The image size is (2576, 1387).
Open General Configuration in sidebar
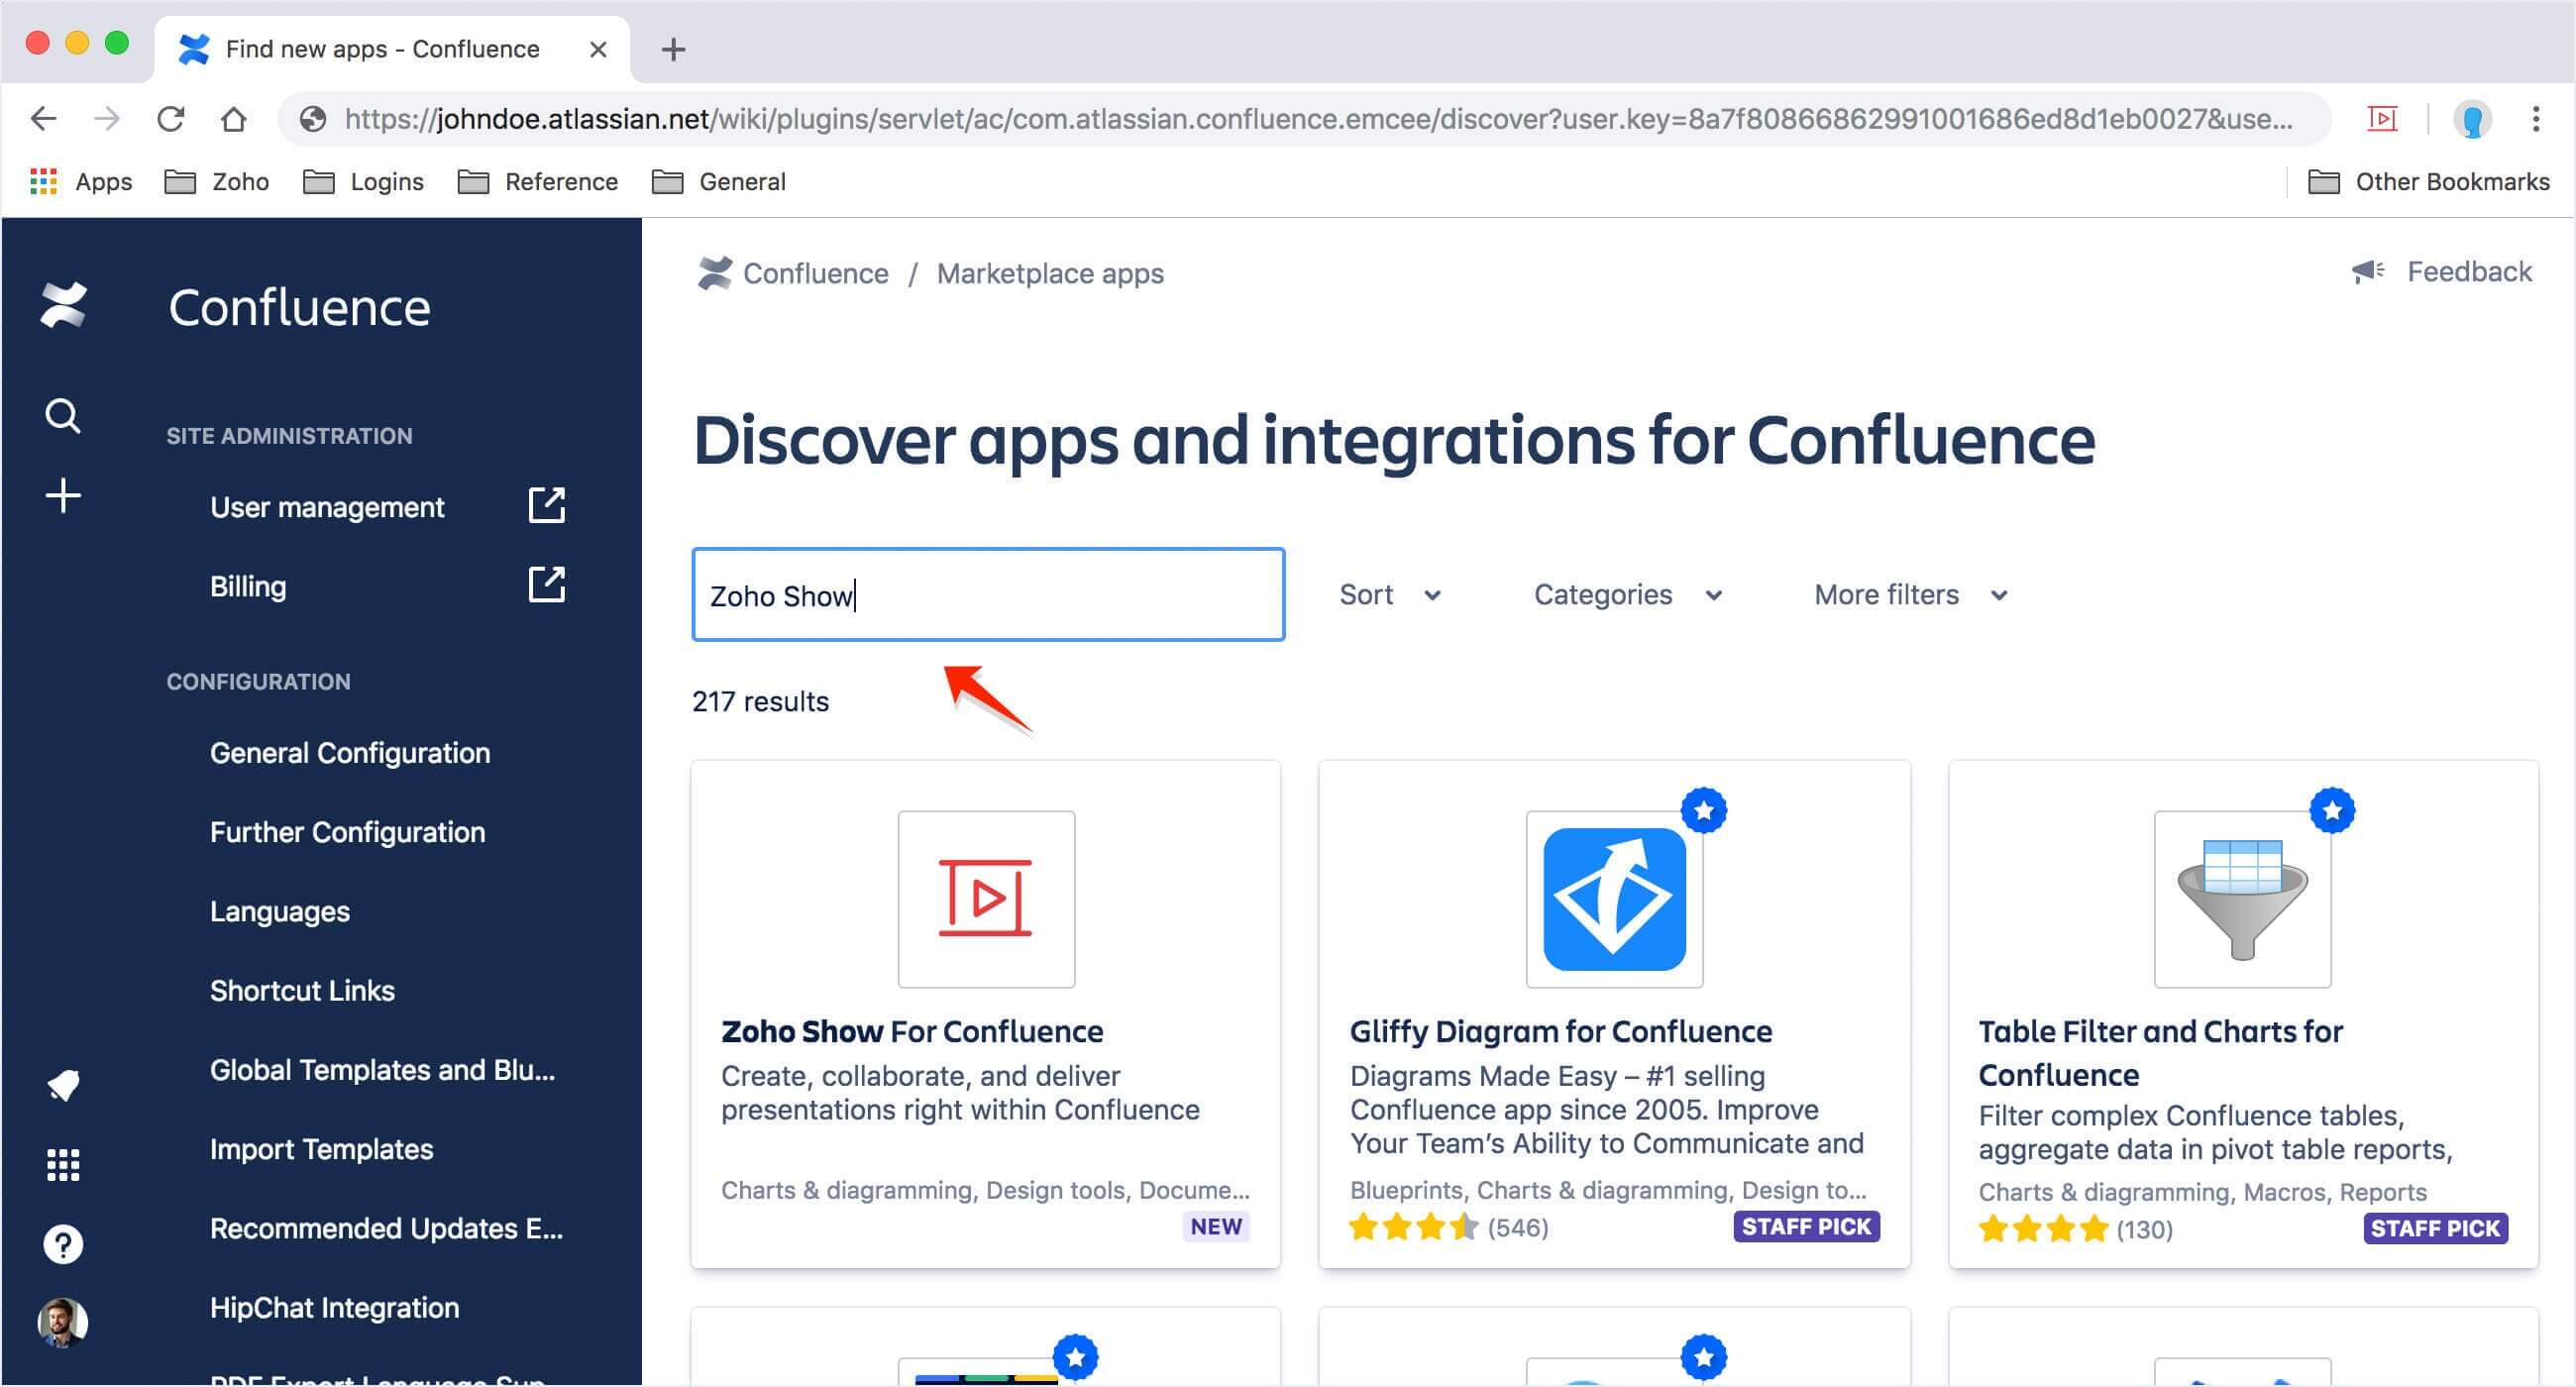(349, 753)
